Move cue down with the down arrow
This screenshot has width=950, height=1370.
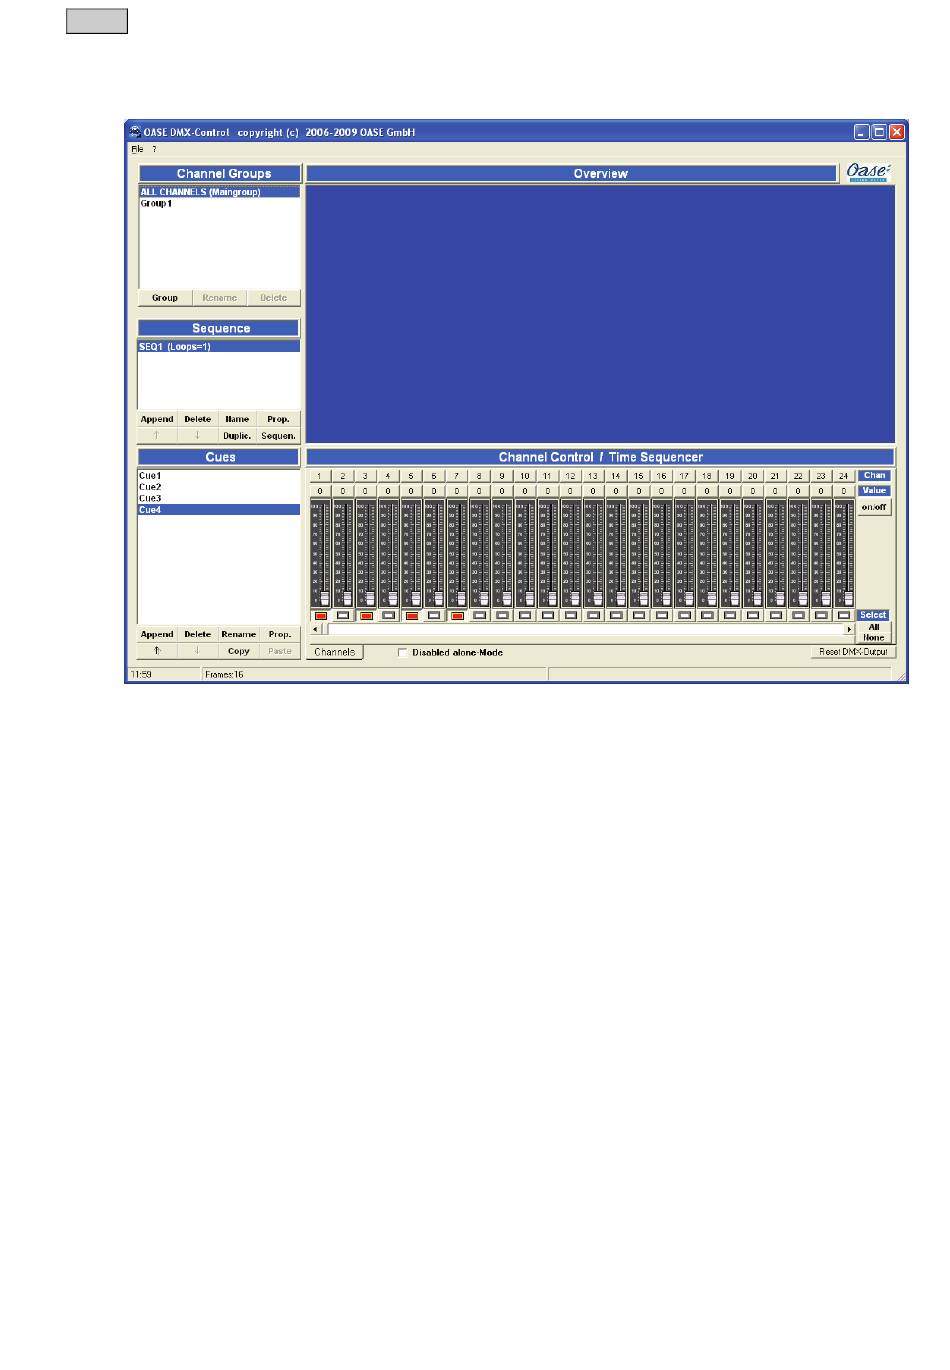coord(198,650)
